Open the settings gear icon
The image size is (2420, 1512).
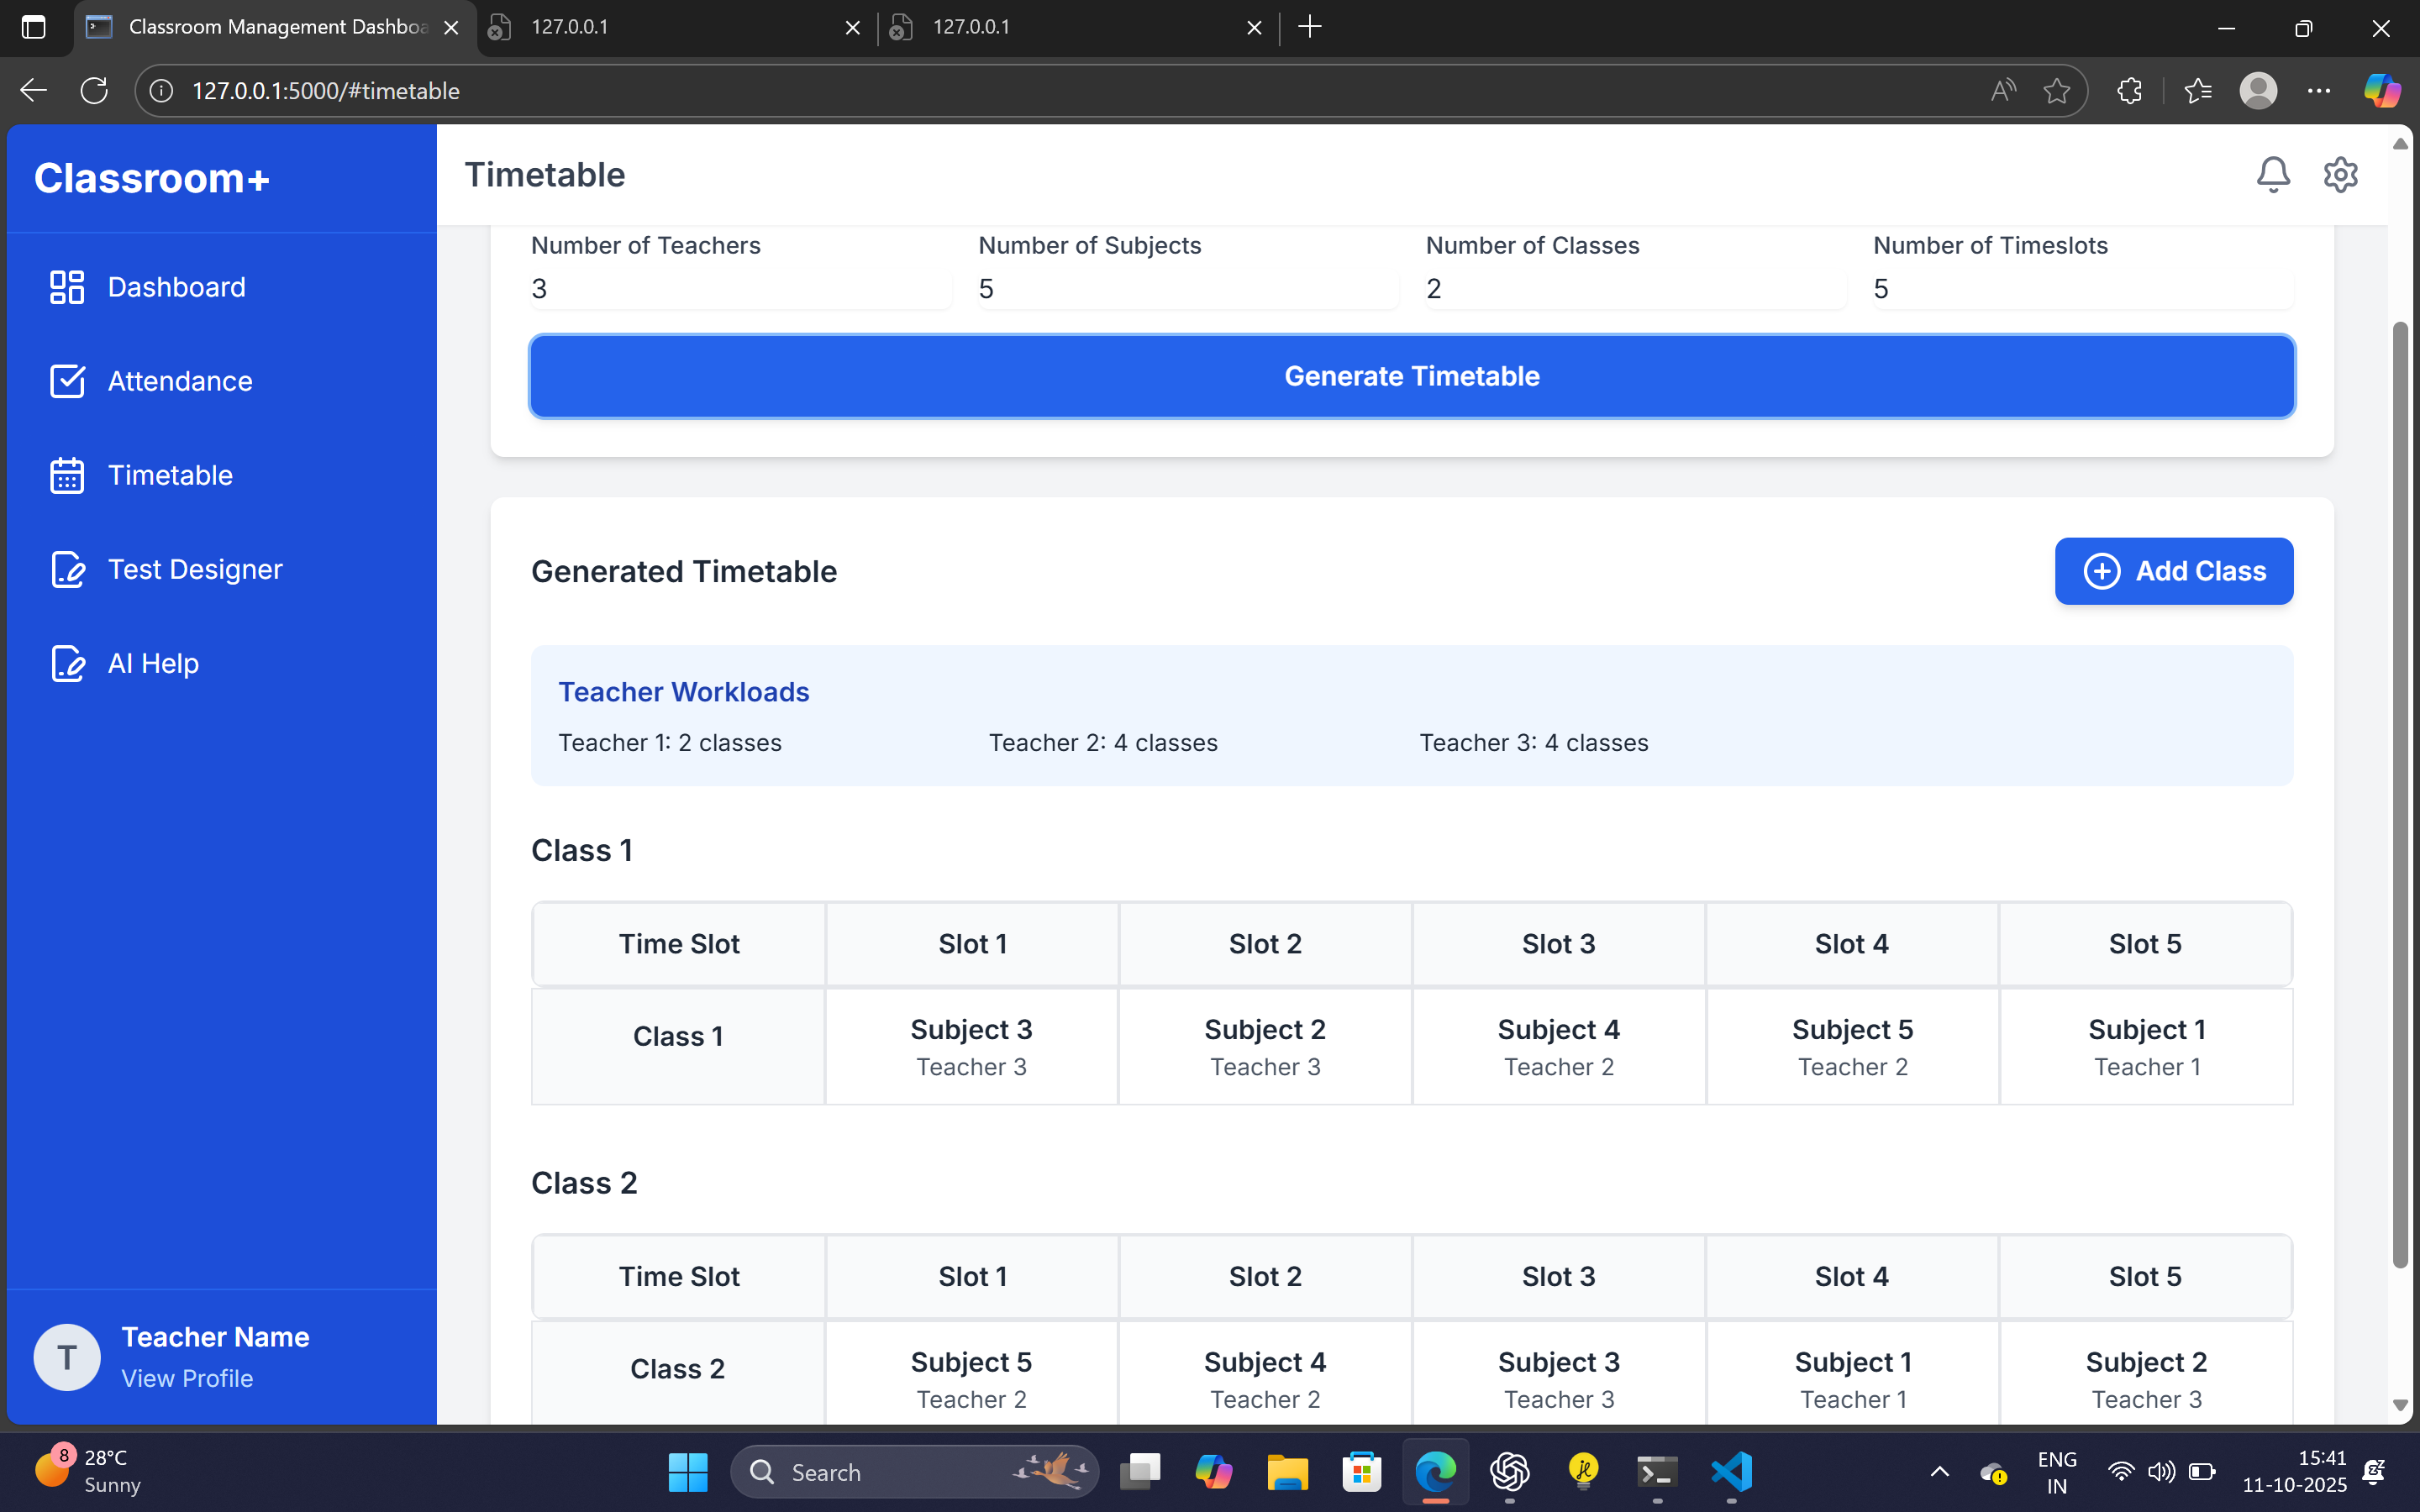tap(2340, 175)
